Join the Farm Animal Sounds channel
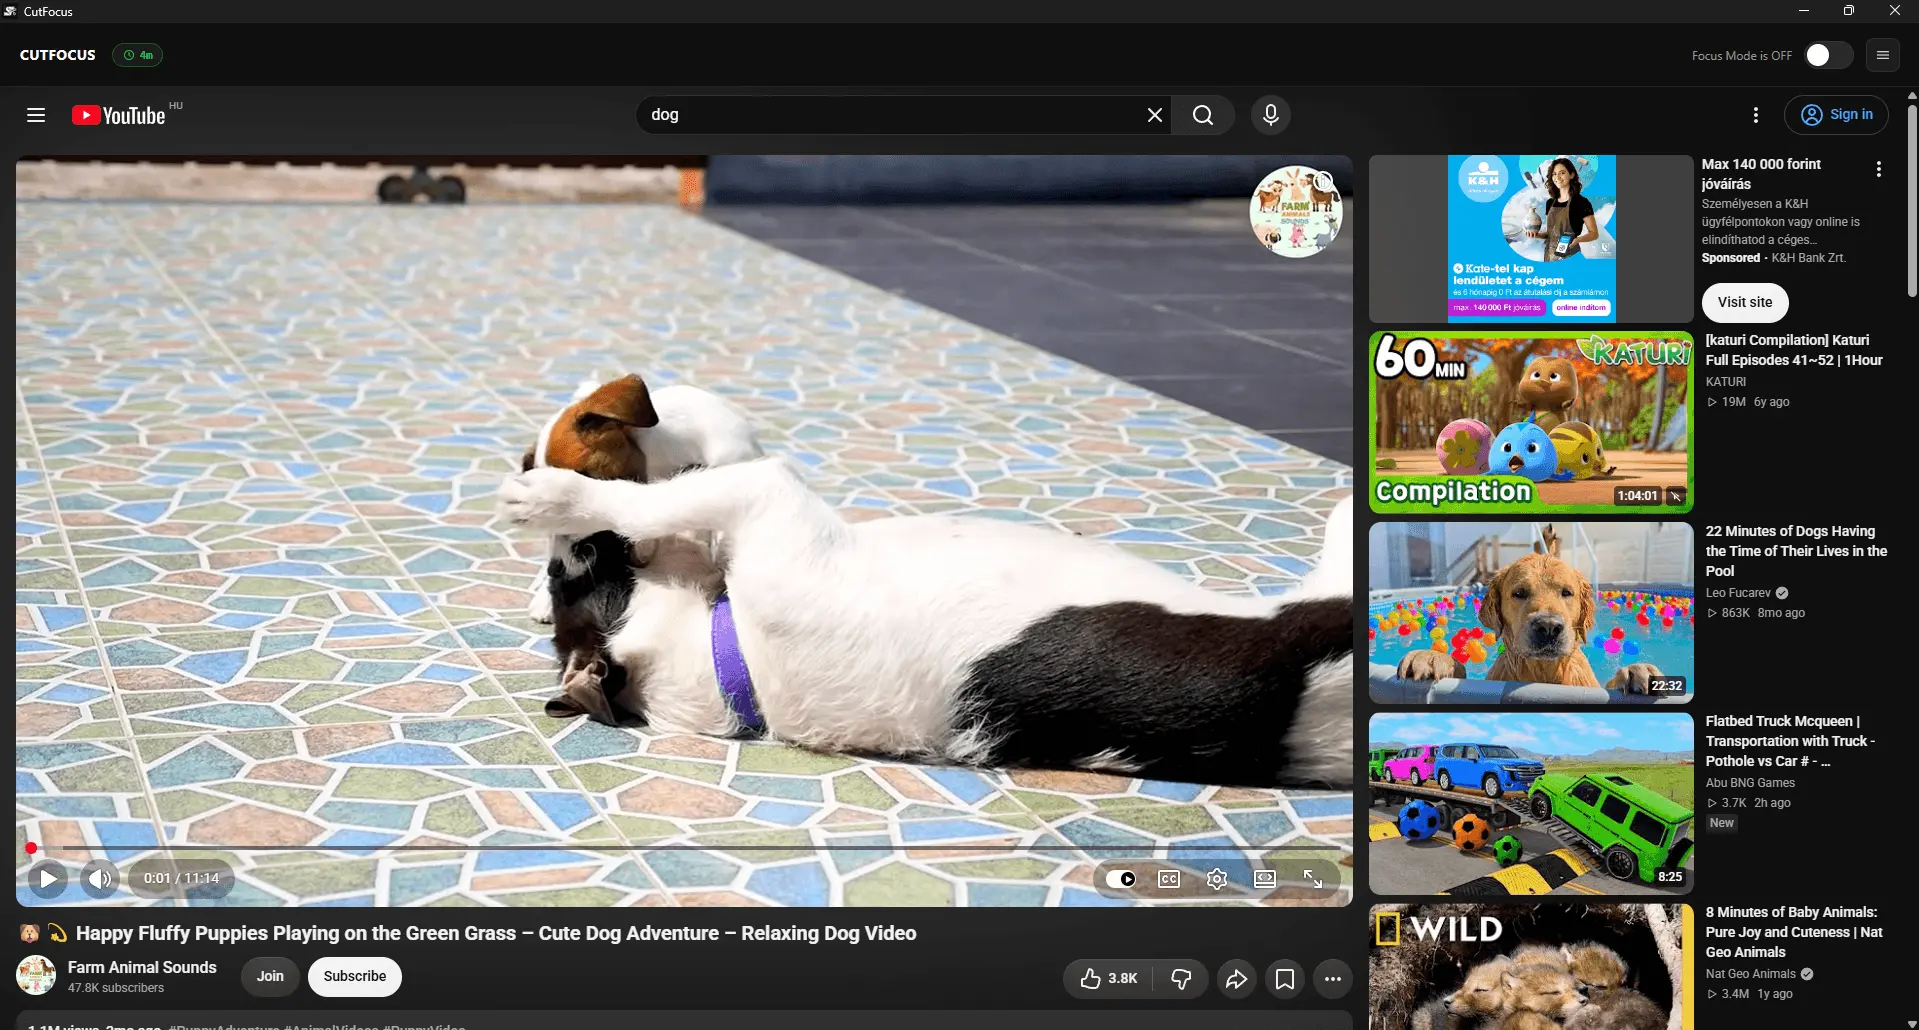 270,977
